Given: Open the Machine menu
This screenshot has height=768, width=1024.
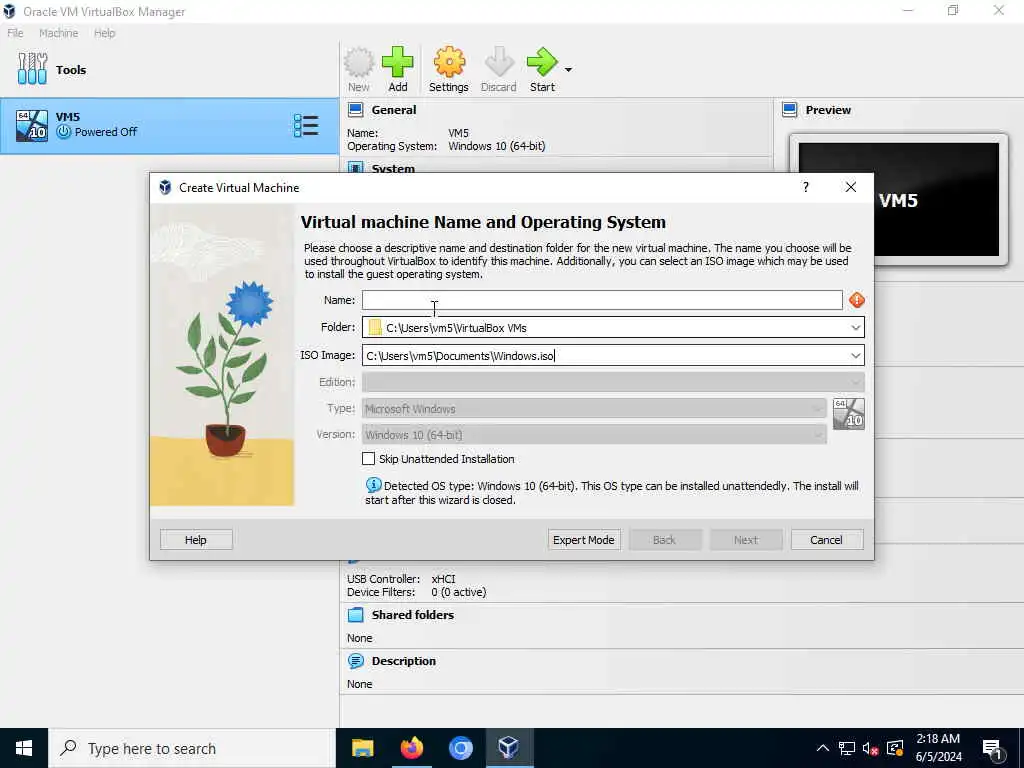Looking at the screenshot, I should click(58, 33).
